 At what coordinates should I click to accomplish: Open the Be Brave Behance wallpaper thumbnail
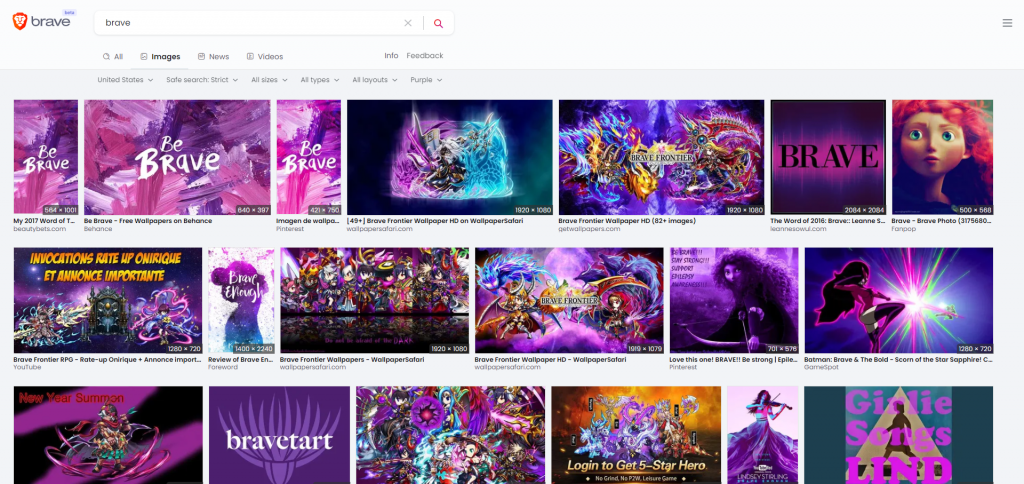point(177,157)
